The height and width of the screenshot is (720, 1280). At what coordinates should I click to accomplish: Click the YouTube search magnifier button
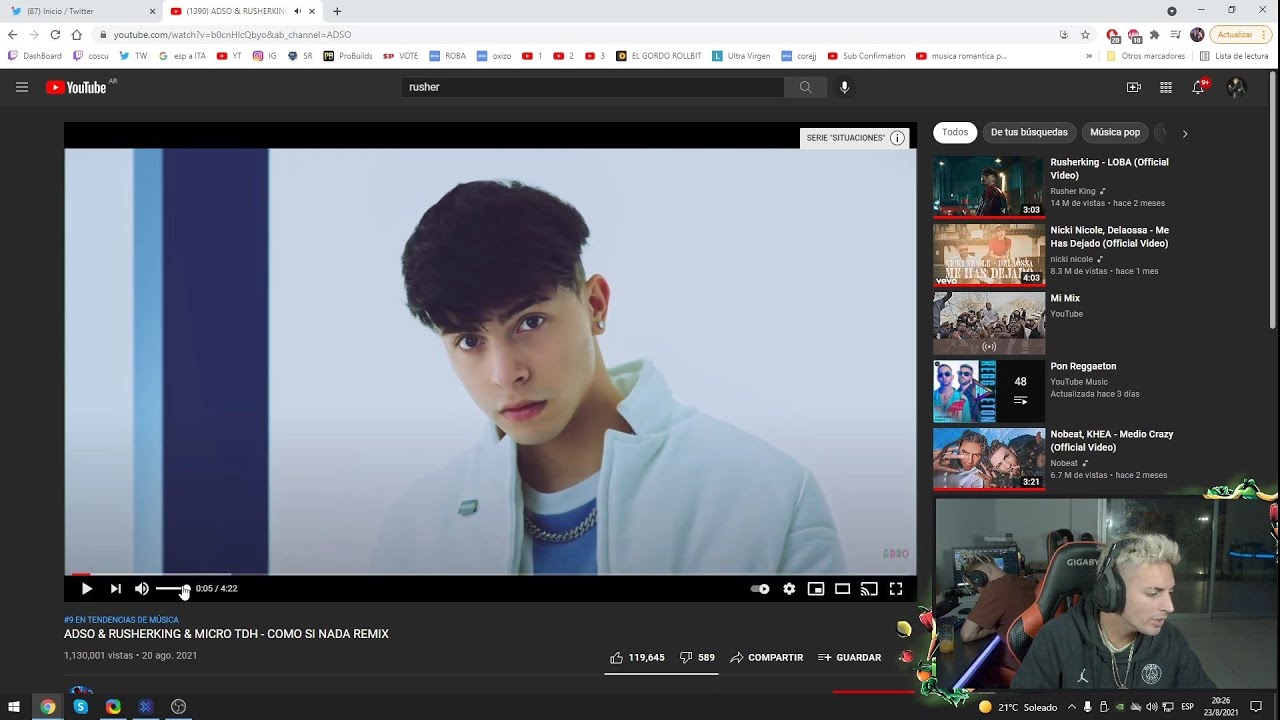[805, 87]
